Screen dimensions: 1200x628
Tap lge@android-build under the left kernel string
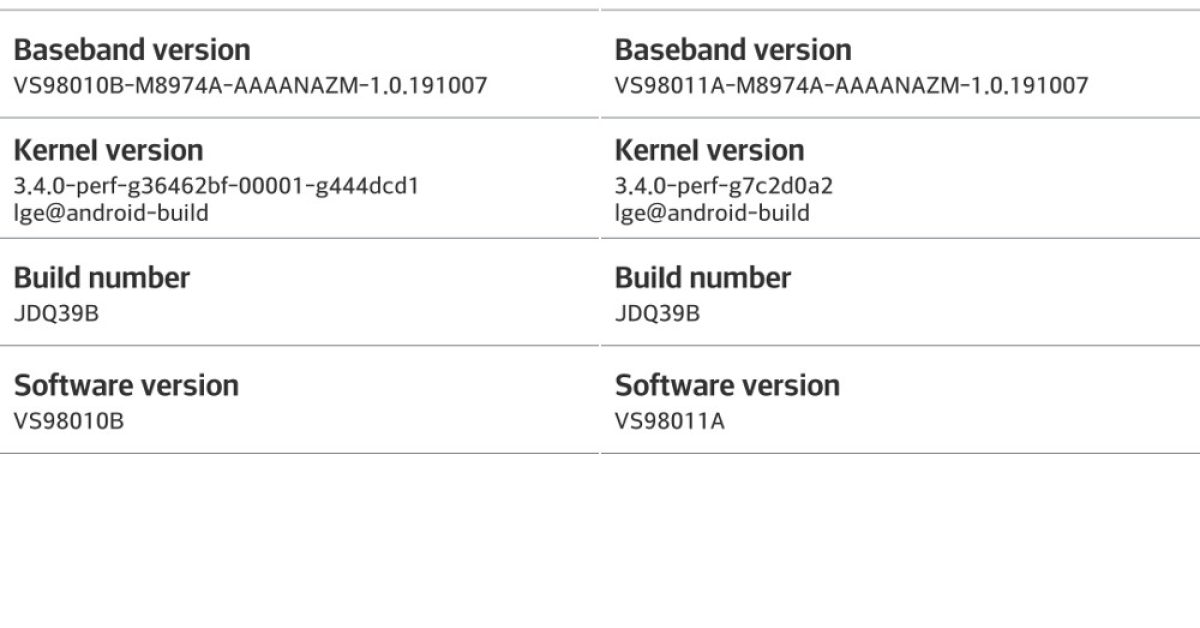tap(111, 213)
